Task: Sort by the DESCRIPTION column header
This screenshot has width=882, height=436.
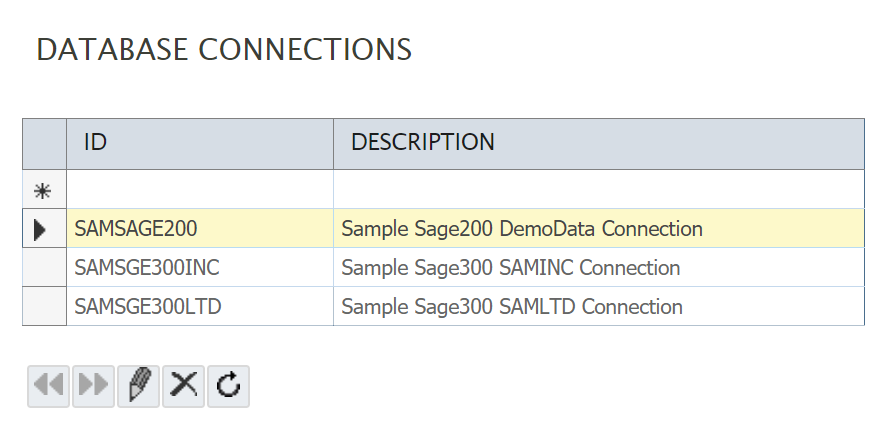Action: point(598,143)
